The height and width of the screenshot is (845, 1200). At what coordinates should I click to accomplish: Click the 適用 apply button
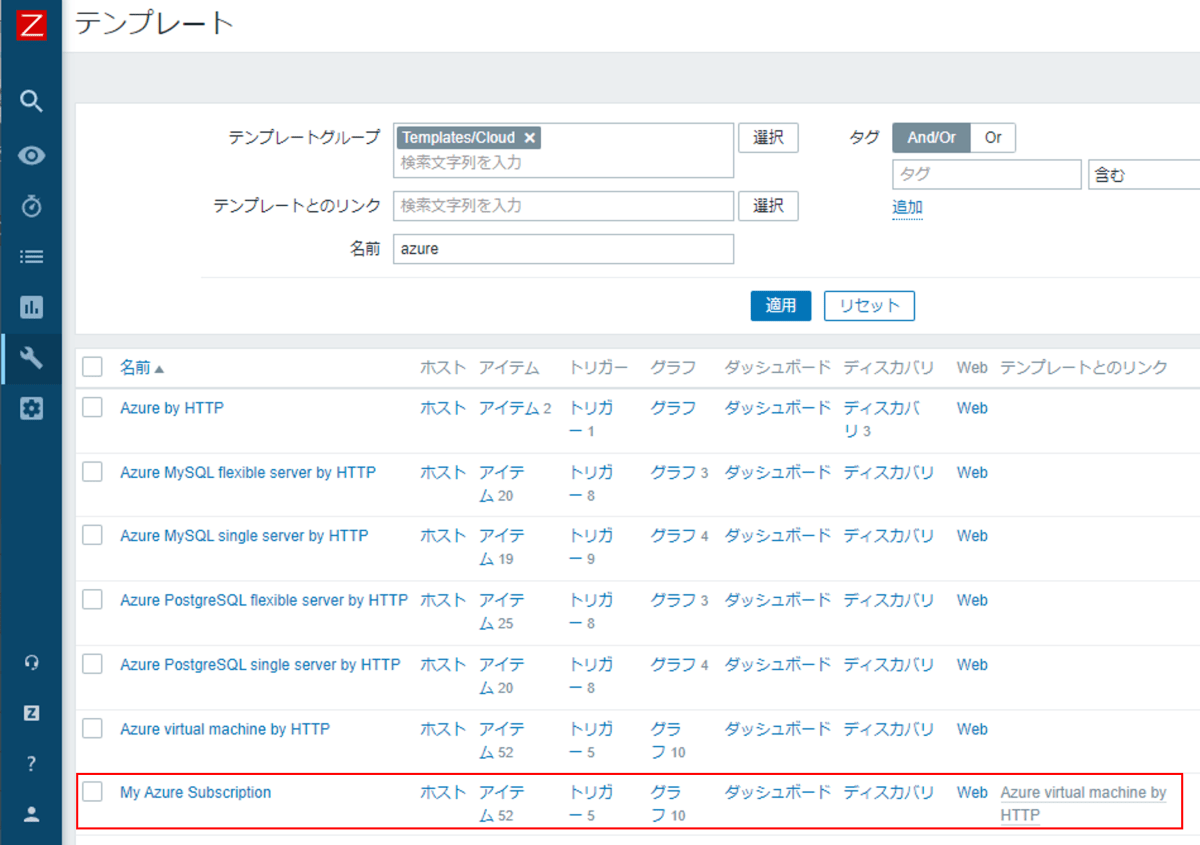[x=780, y=306]
